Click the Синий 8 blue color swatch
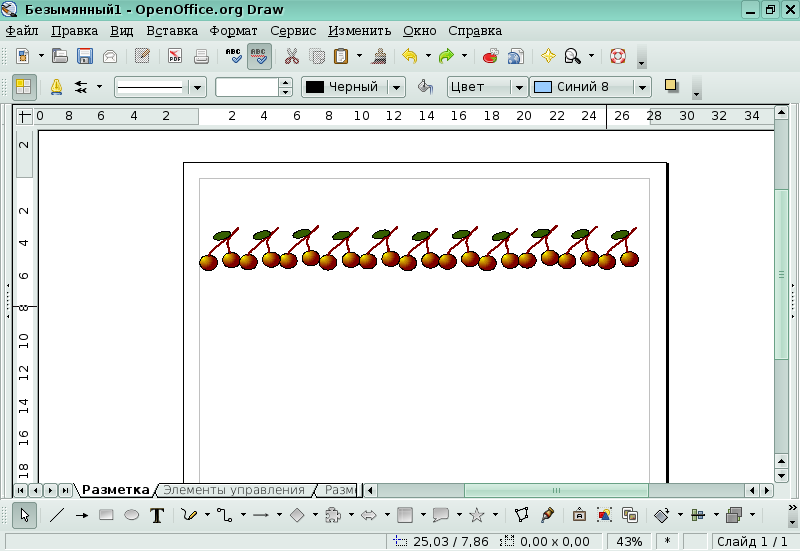 click(x=542, y=87)
